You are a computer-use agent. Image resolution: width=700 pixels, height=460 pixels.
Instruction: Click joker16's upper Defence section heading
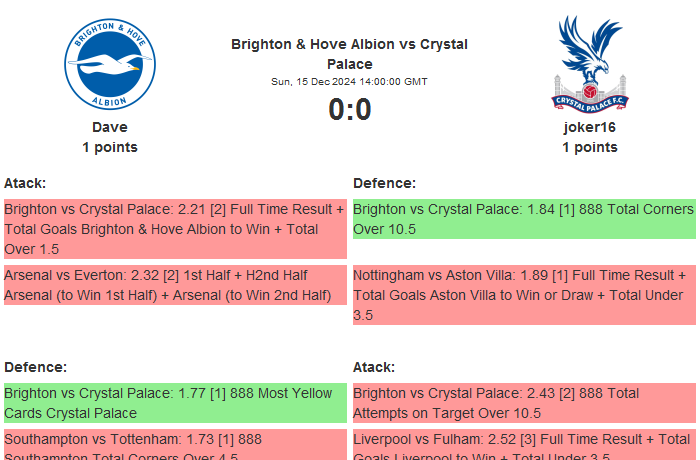(x=384, y=183)
